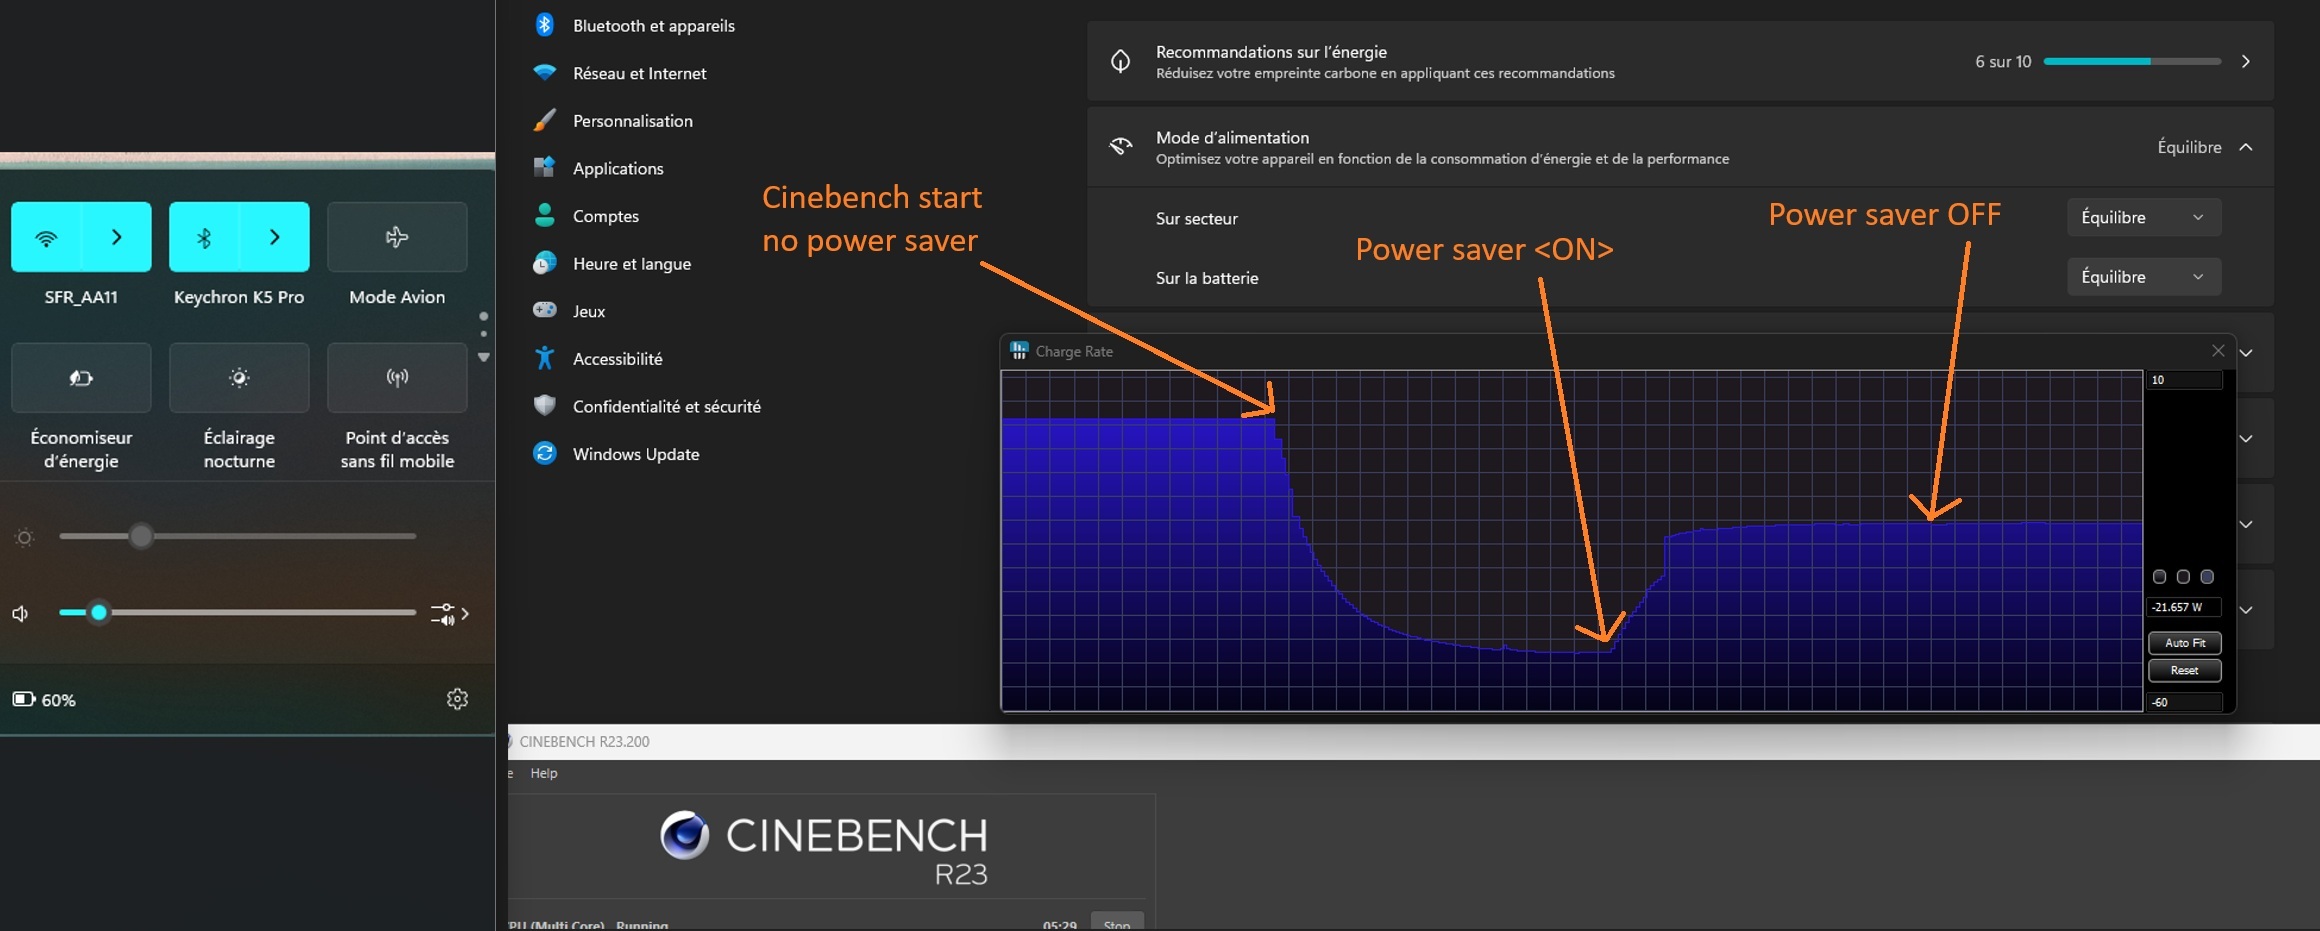
Task: Mute sound with the quick settings speaker icon
Action: (x=20, y=613)
